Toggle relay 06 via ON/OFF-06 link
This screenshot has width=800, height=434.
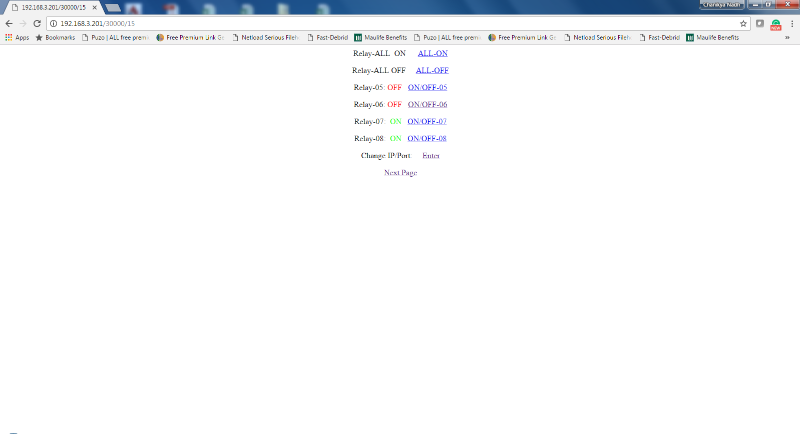pyautogui.click(x=427, y=104)
